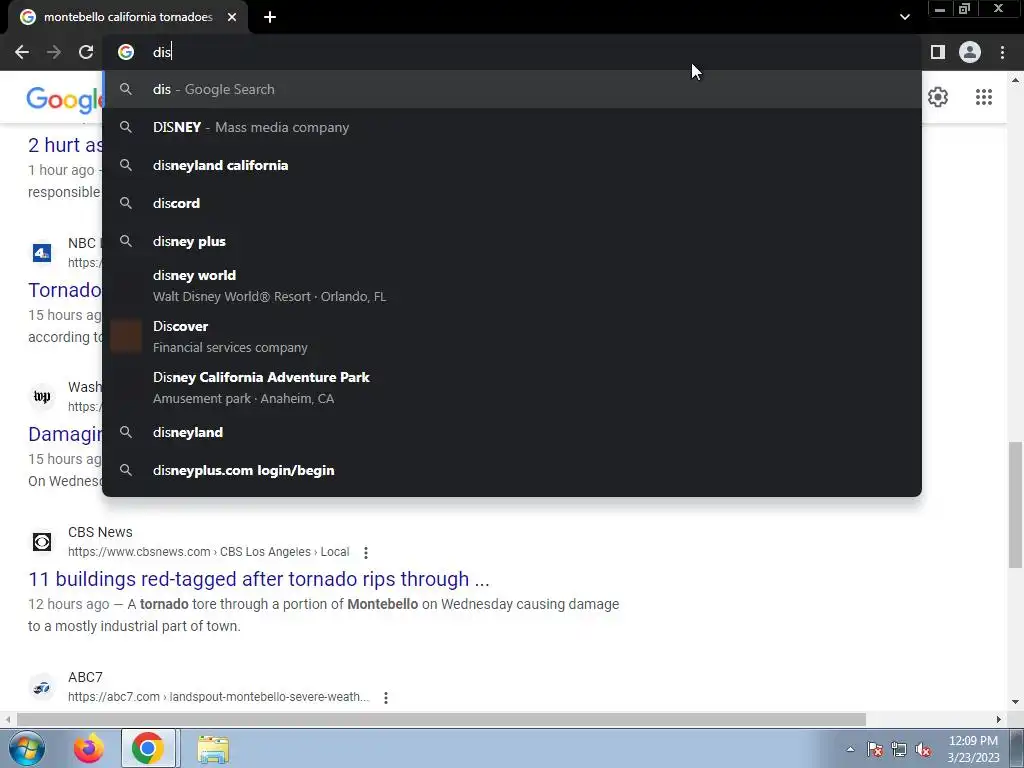Open a new browser tab
1024x768 pixels.
[x=270, y=17]
